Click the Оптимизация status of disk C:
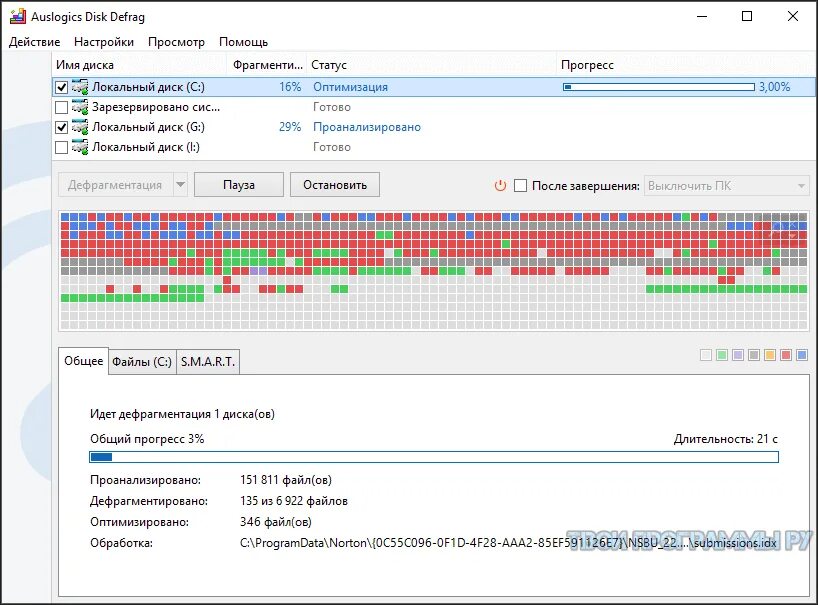This screenshot has height=605, width=818. [351, 87]
